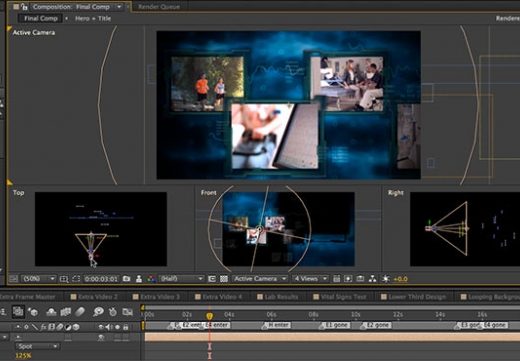
Task: Toggle Hide Shy Layers icon in timeline
Action: coord(51,312)
